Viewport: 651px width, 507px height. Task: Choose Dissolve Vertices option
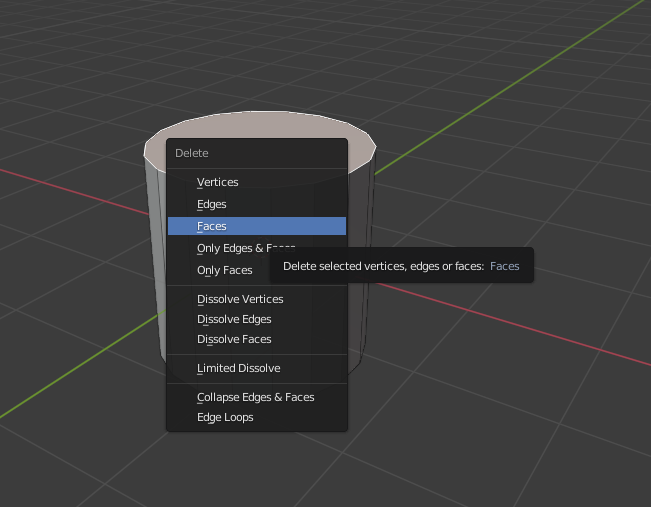[x=257, y=299]
